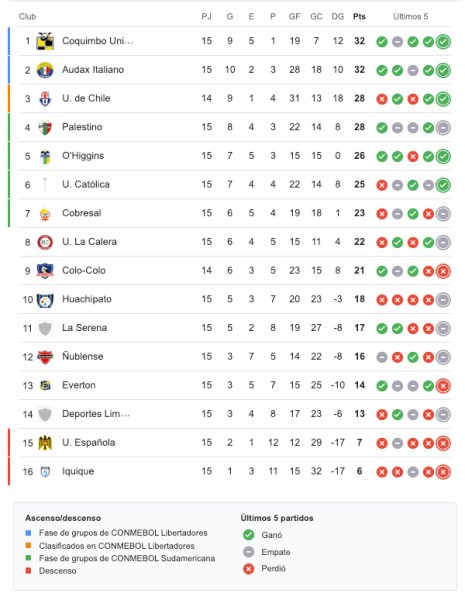Click Palestino's latest draw result icon
The image size is (465, 600).
click(x=443, y=128)
